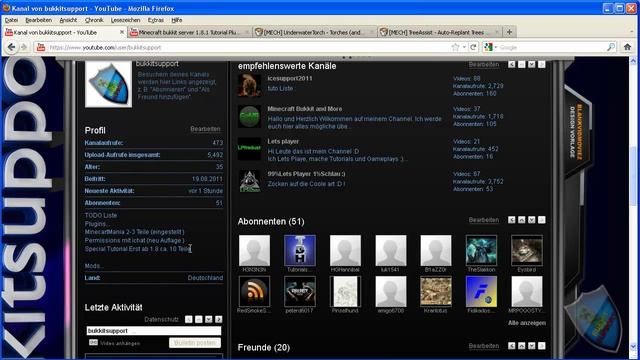Click the video icon beside 'Video anhängen'

pyautogui.click(x=93, y=342)
